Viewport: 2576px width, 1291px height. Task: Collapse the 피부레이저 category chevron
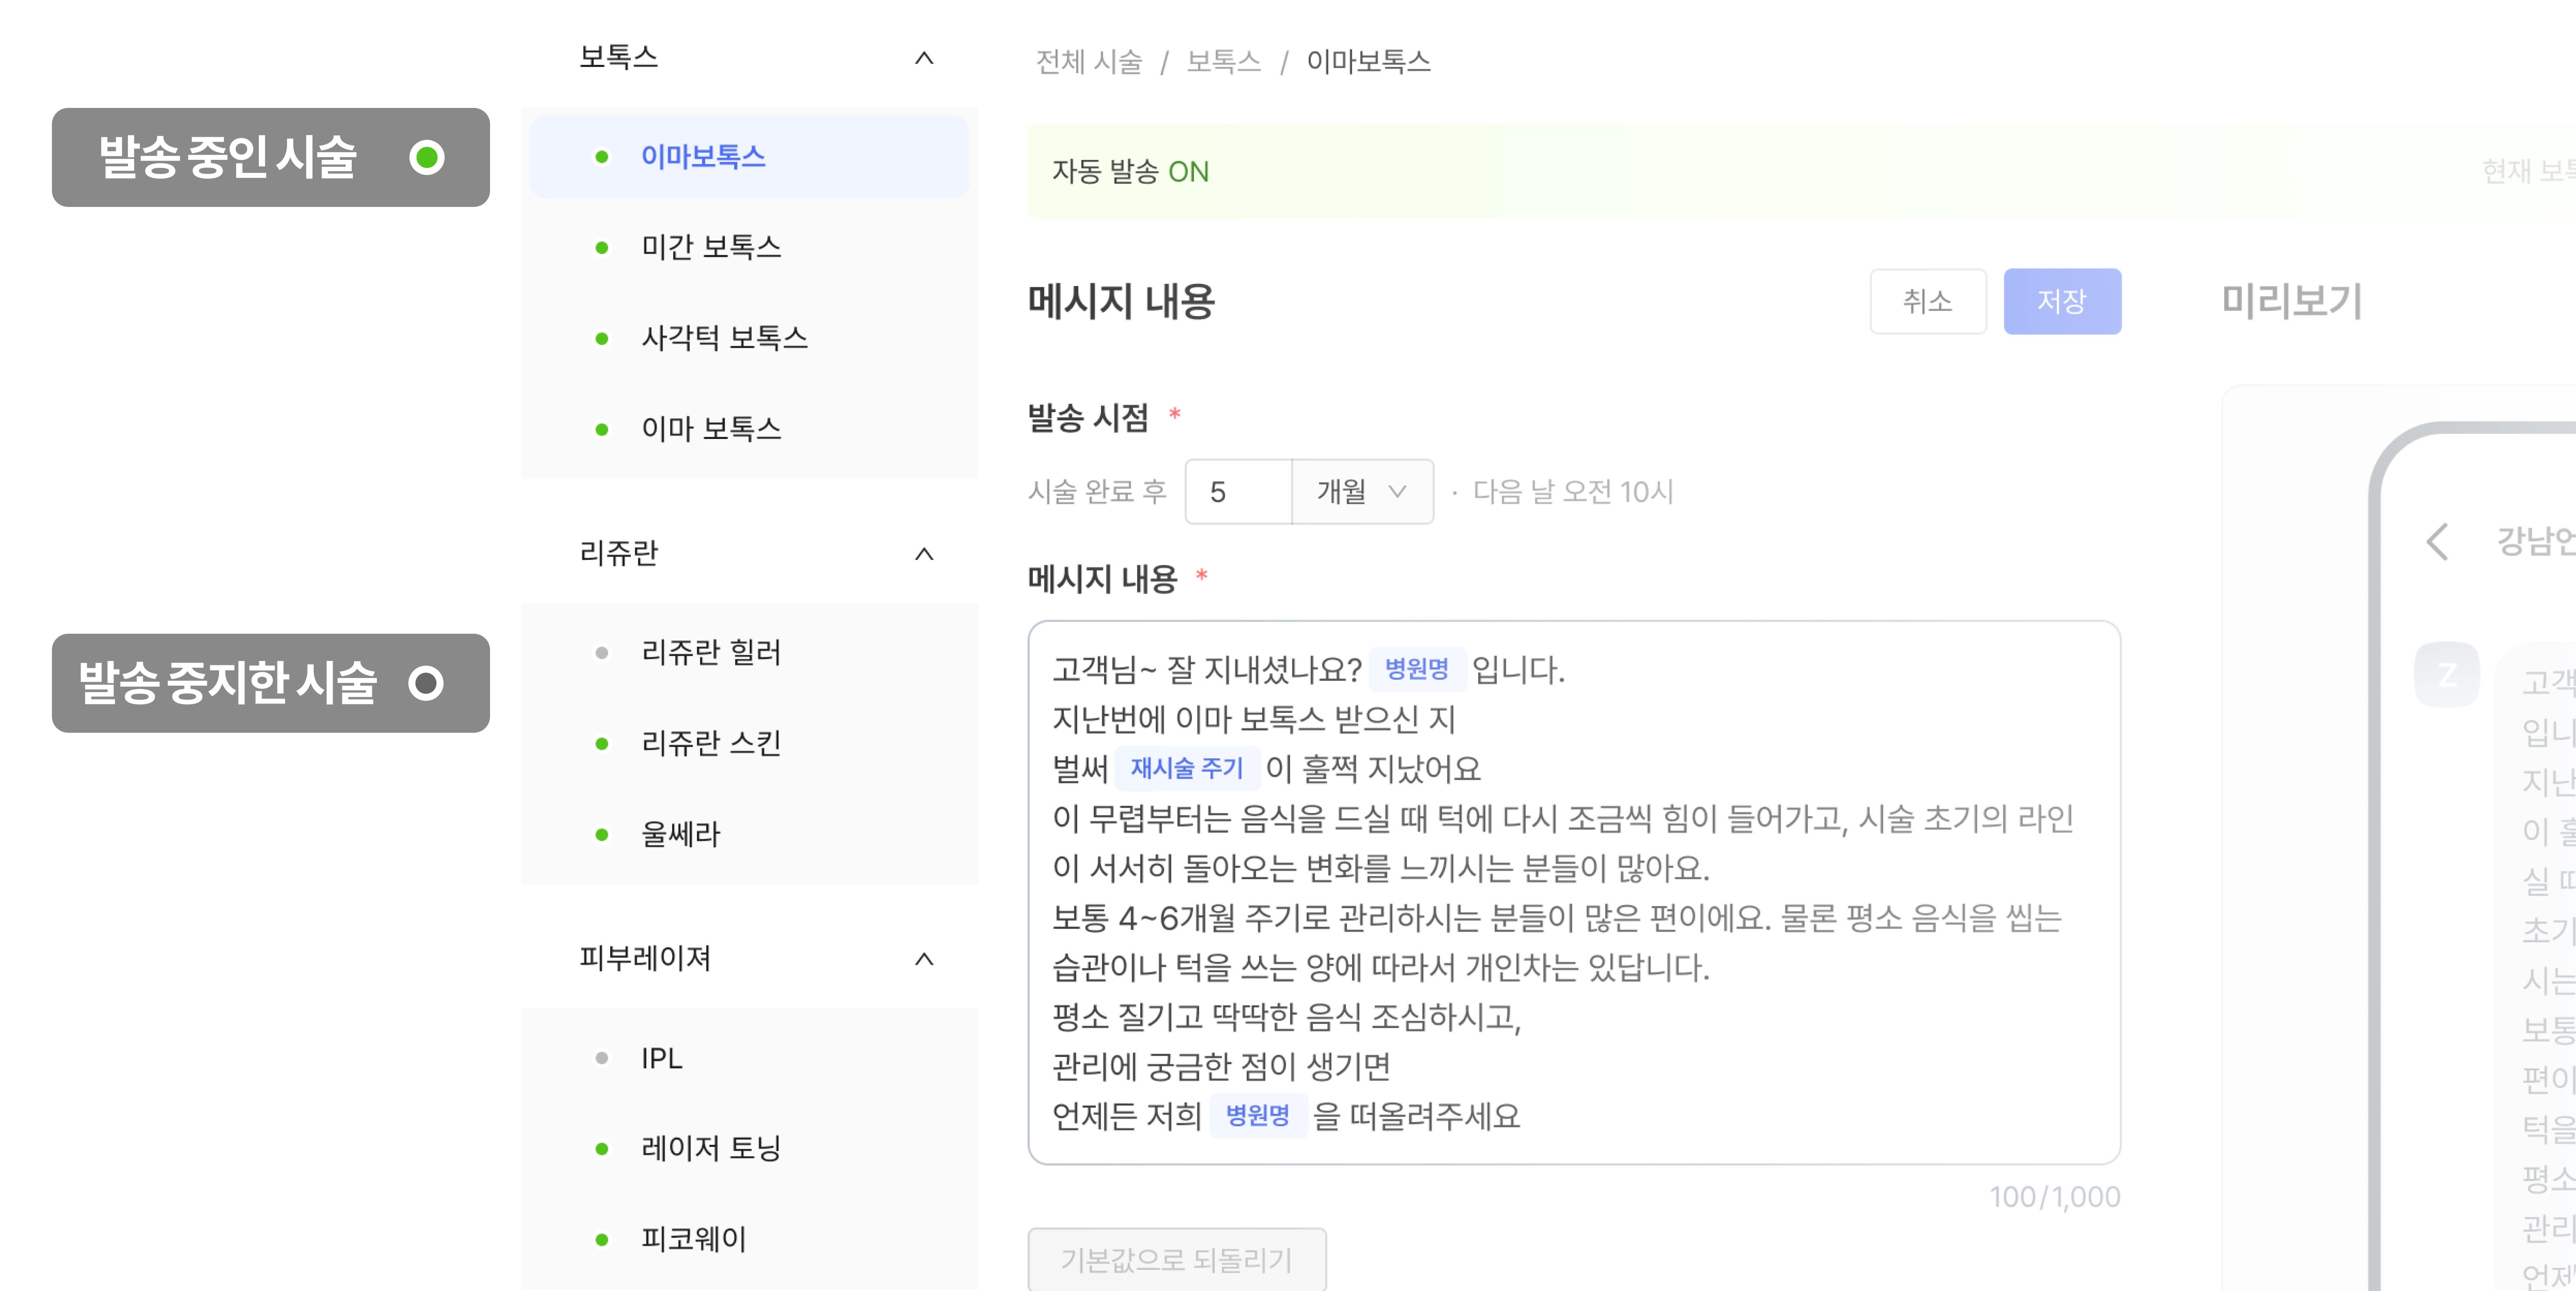924,959
